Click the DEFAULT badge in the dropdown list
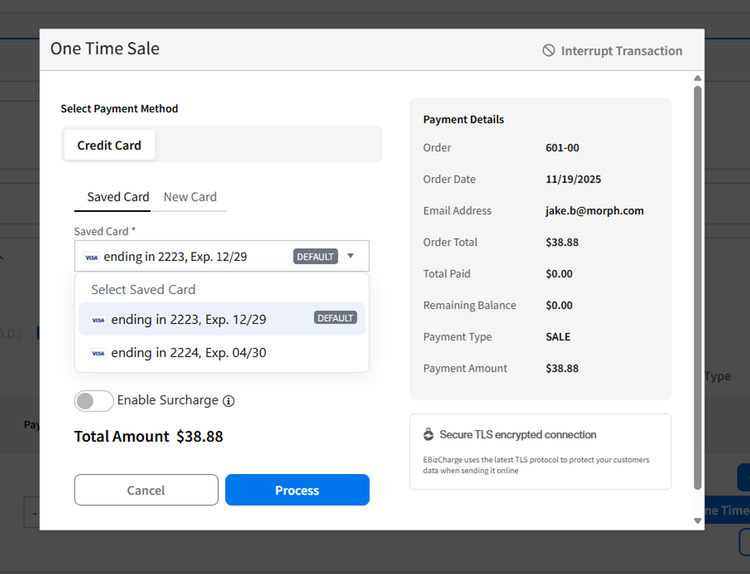The width and height of the screenshot is (750, 574). pyautogui.click(x=335, y=318)
